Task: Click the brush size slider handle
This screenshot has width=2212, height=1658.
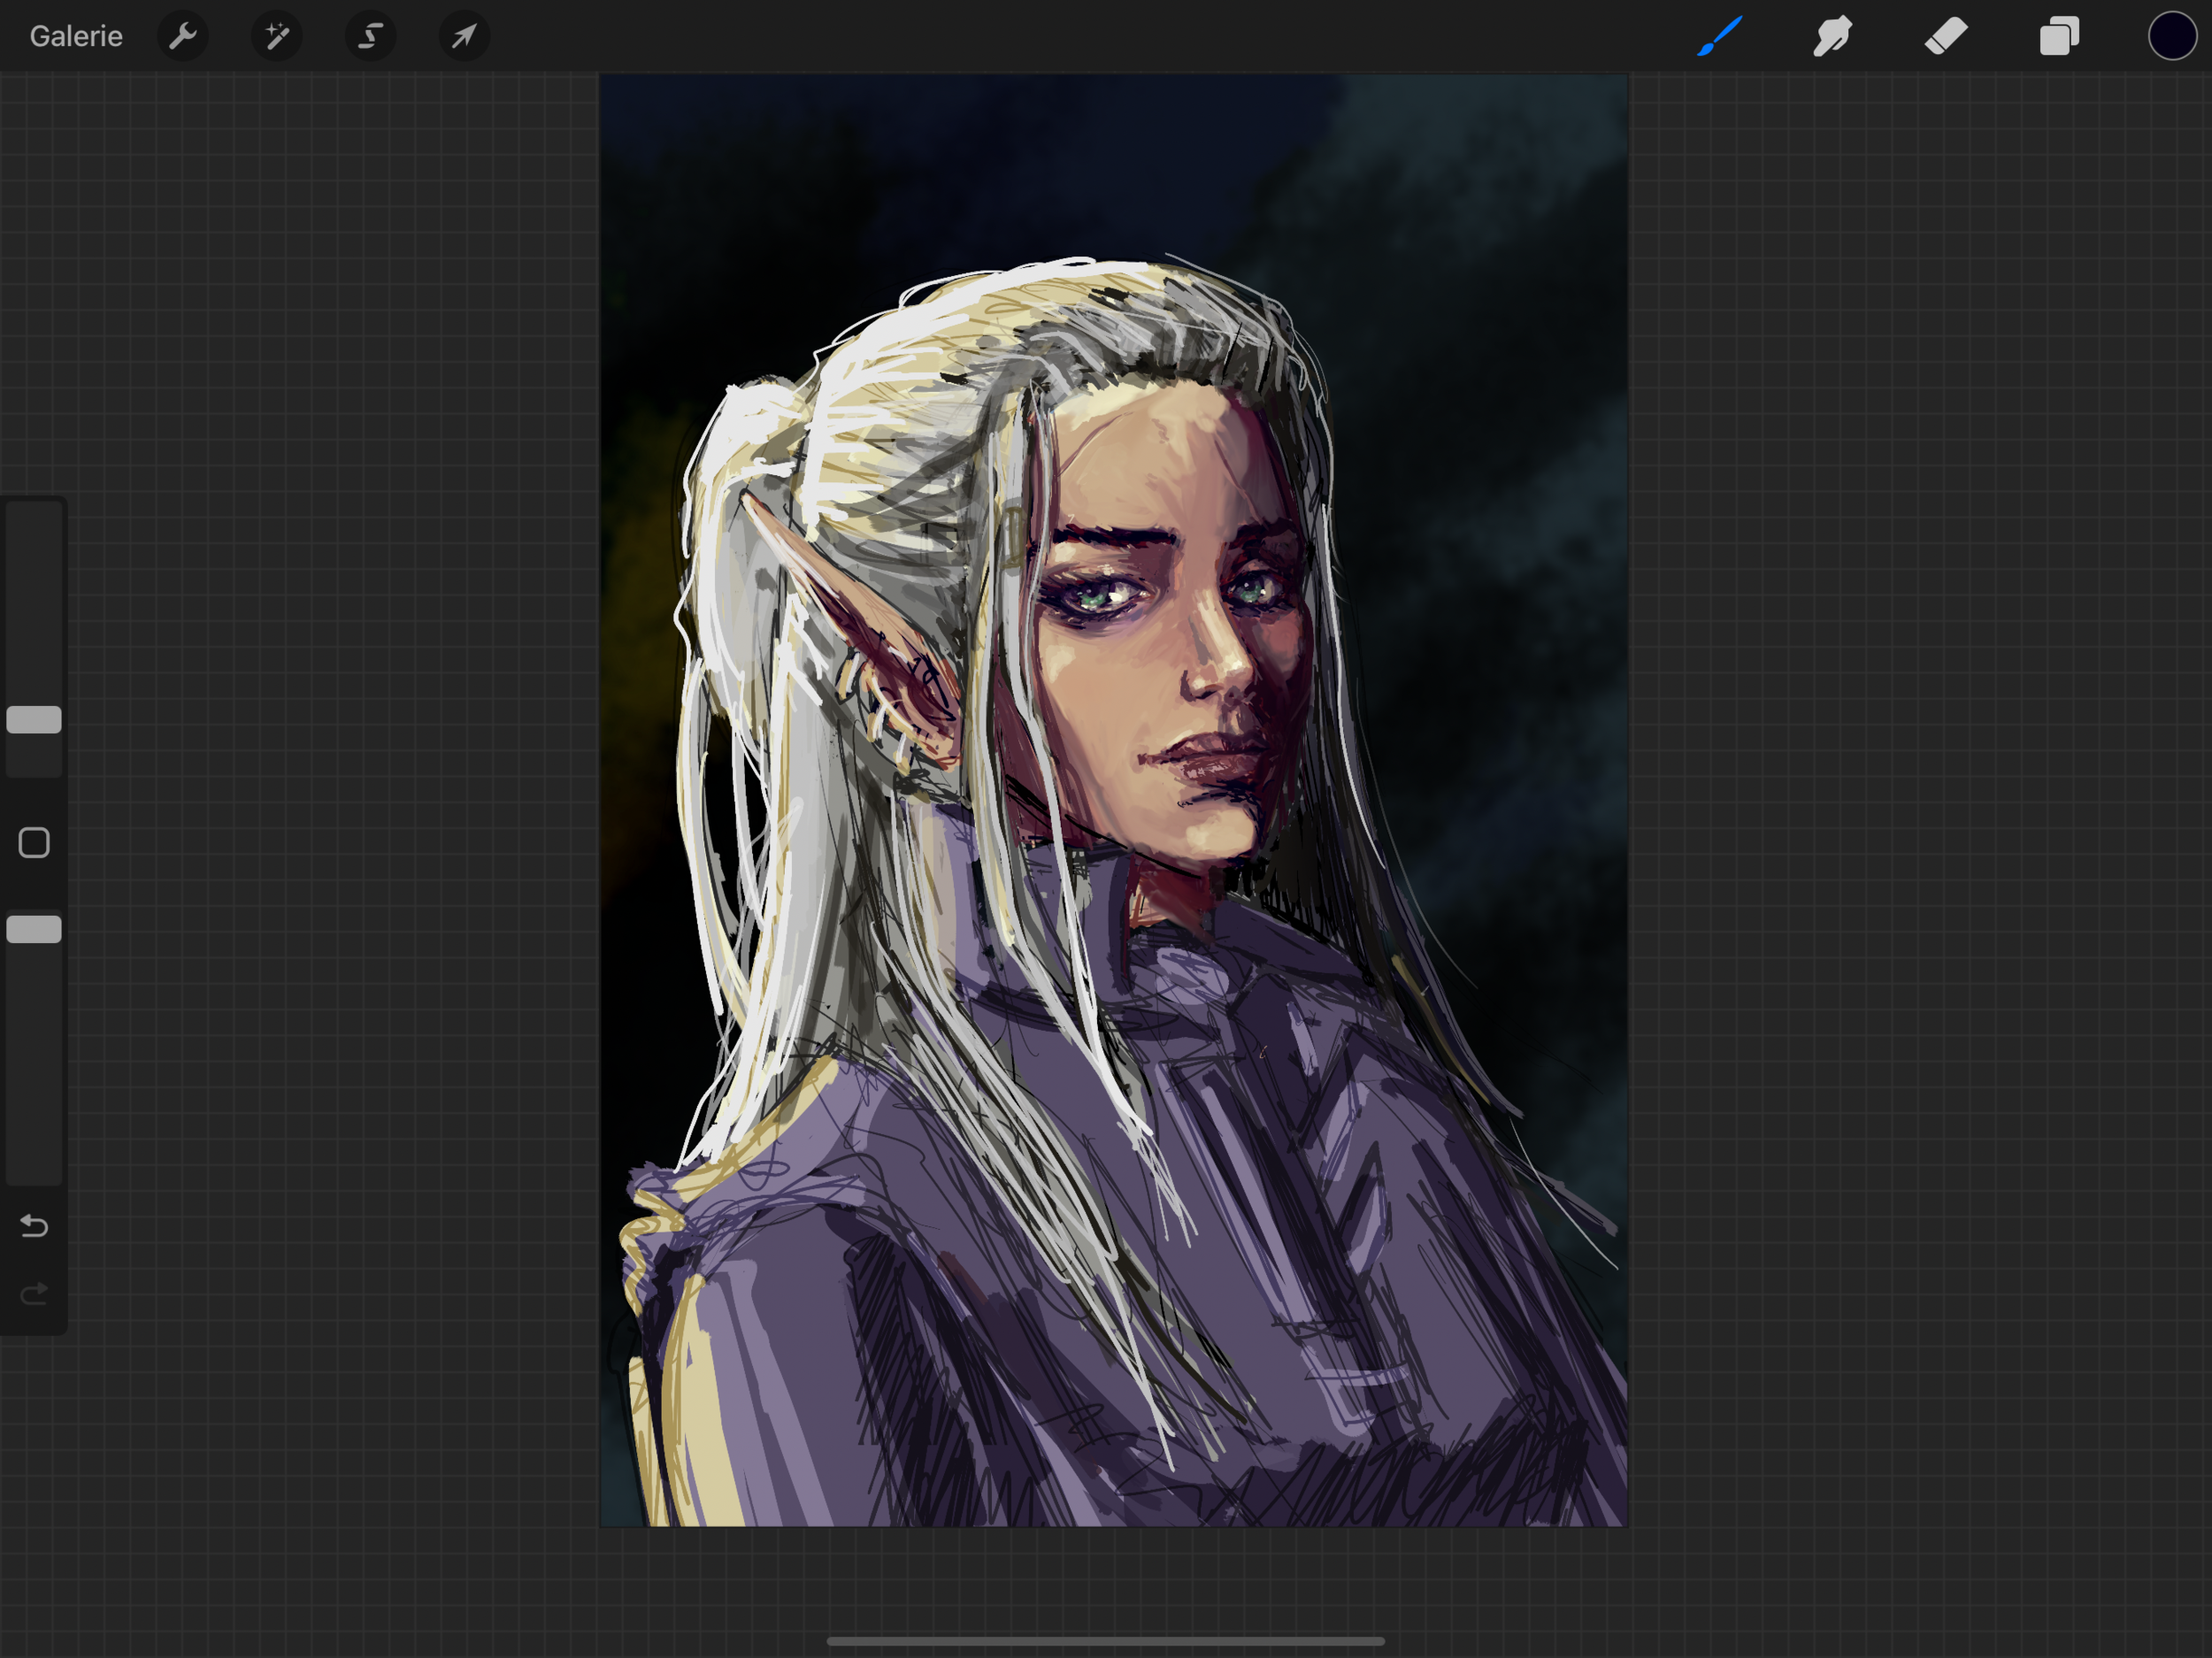Action: tap(34, 720)
